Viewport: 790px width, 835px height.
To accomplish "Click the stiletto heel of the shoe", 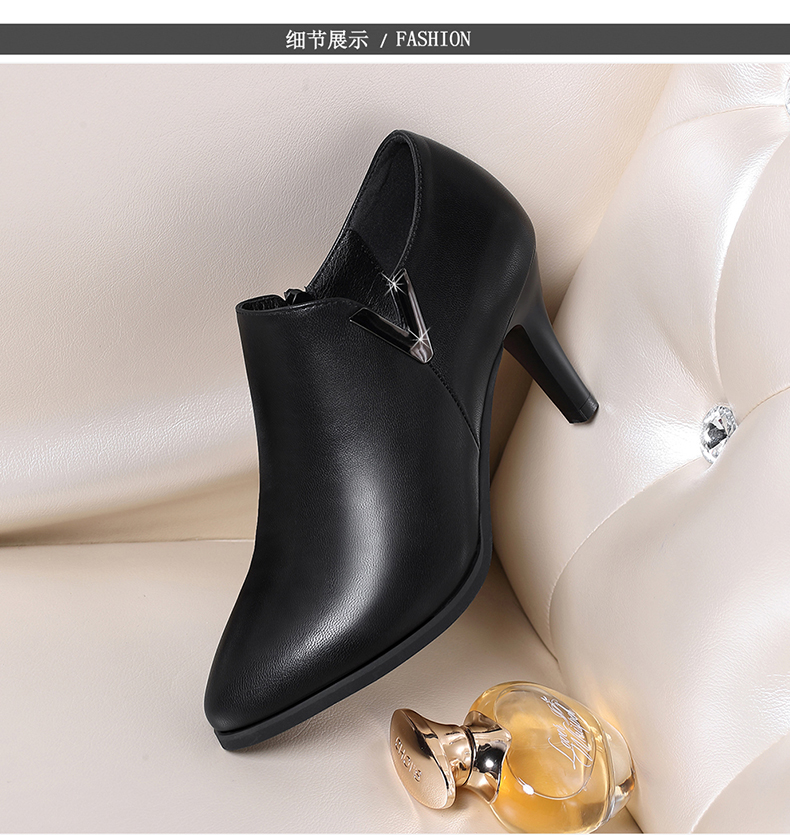I will coord(545,345).
